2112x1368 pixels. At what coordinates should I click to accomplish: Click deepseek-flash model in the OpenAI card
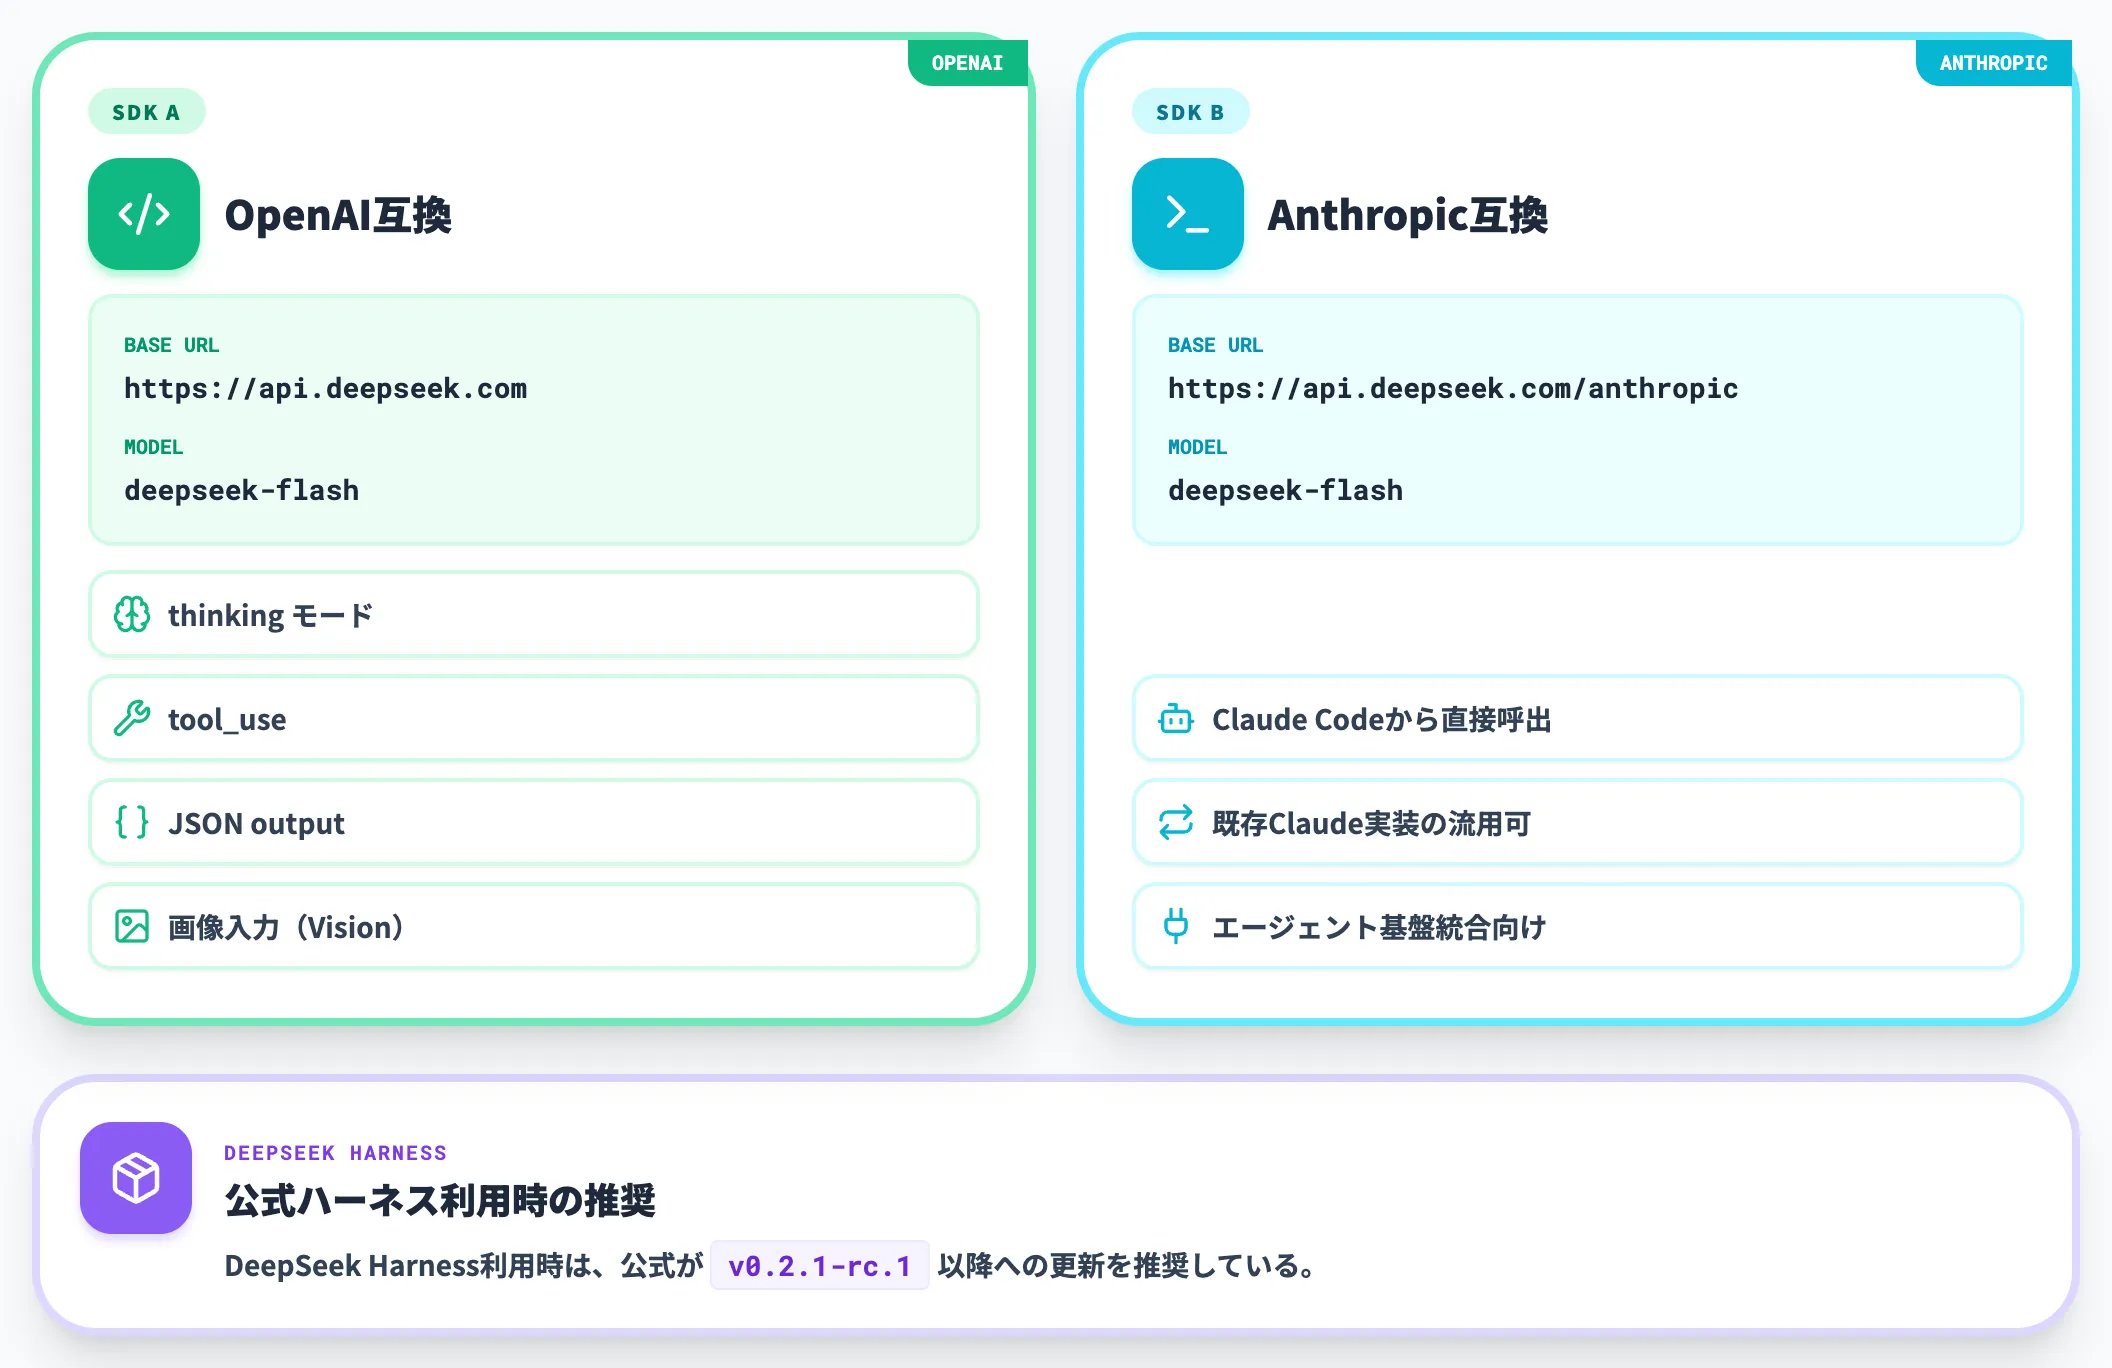241,490
